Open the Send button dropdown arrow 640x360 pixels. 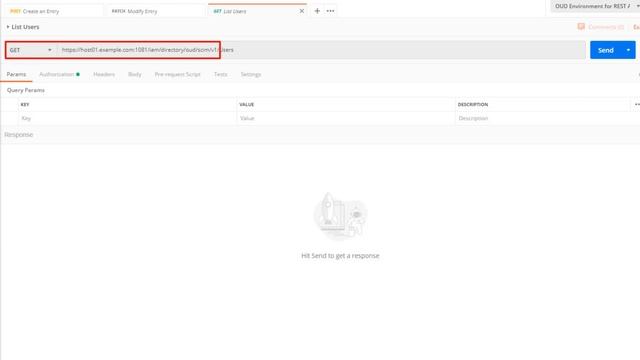(x=629, y=50)
